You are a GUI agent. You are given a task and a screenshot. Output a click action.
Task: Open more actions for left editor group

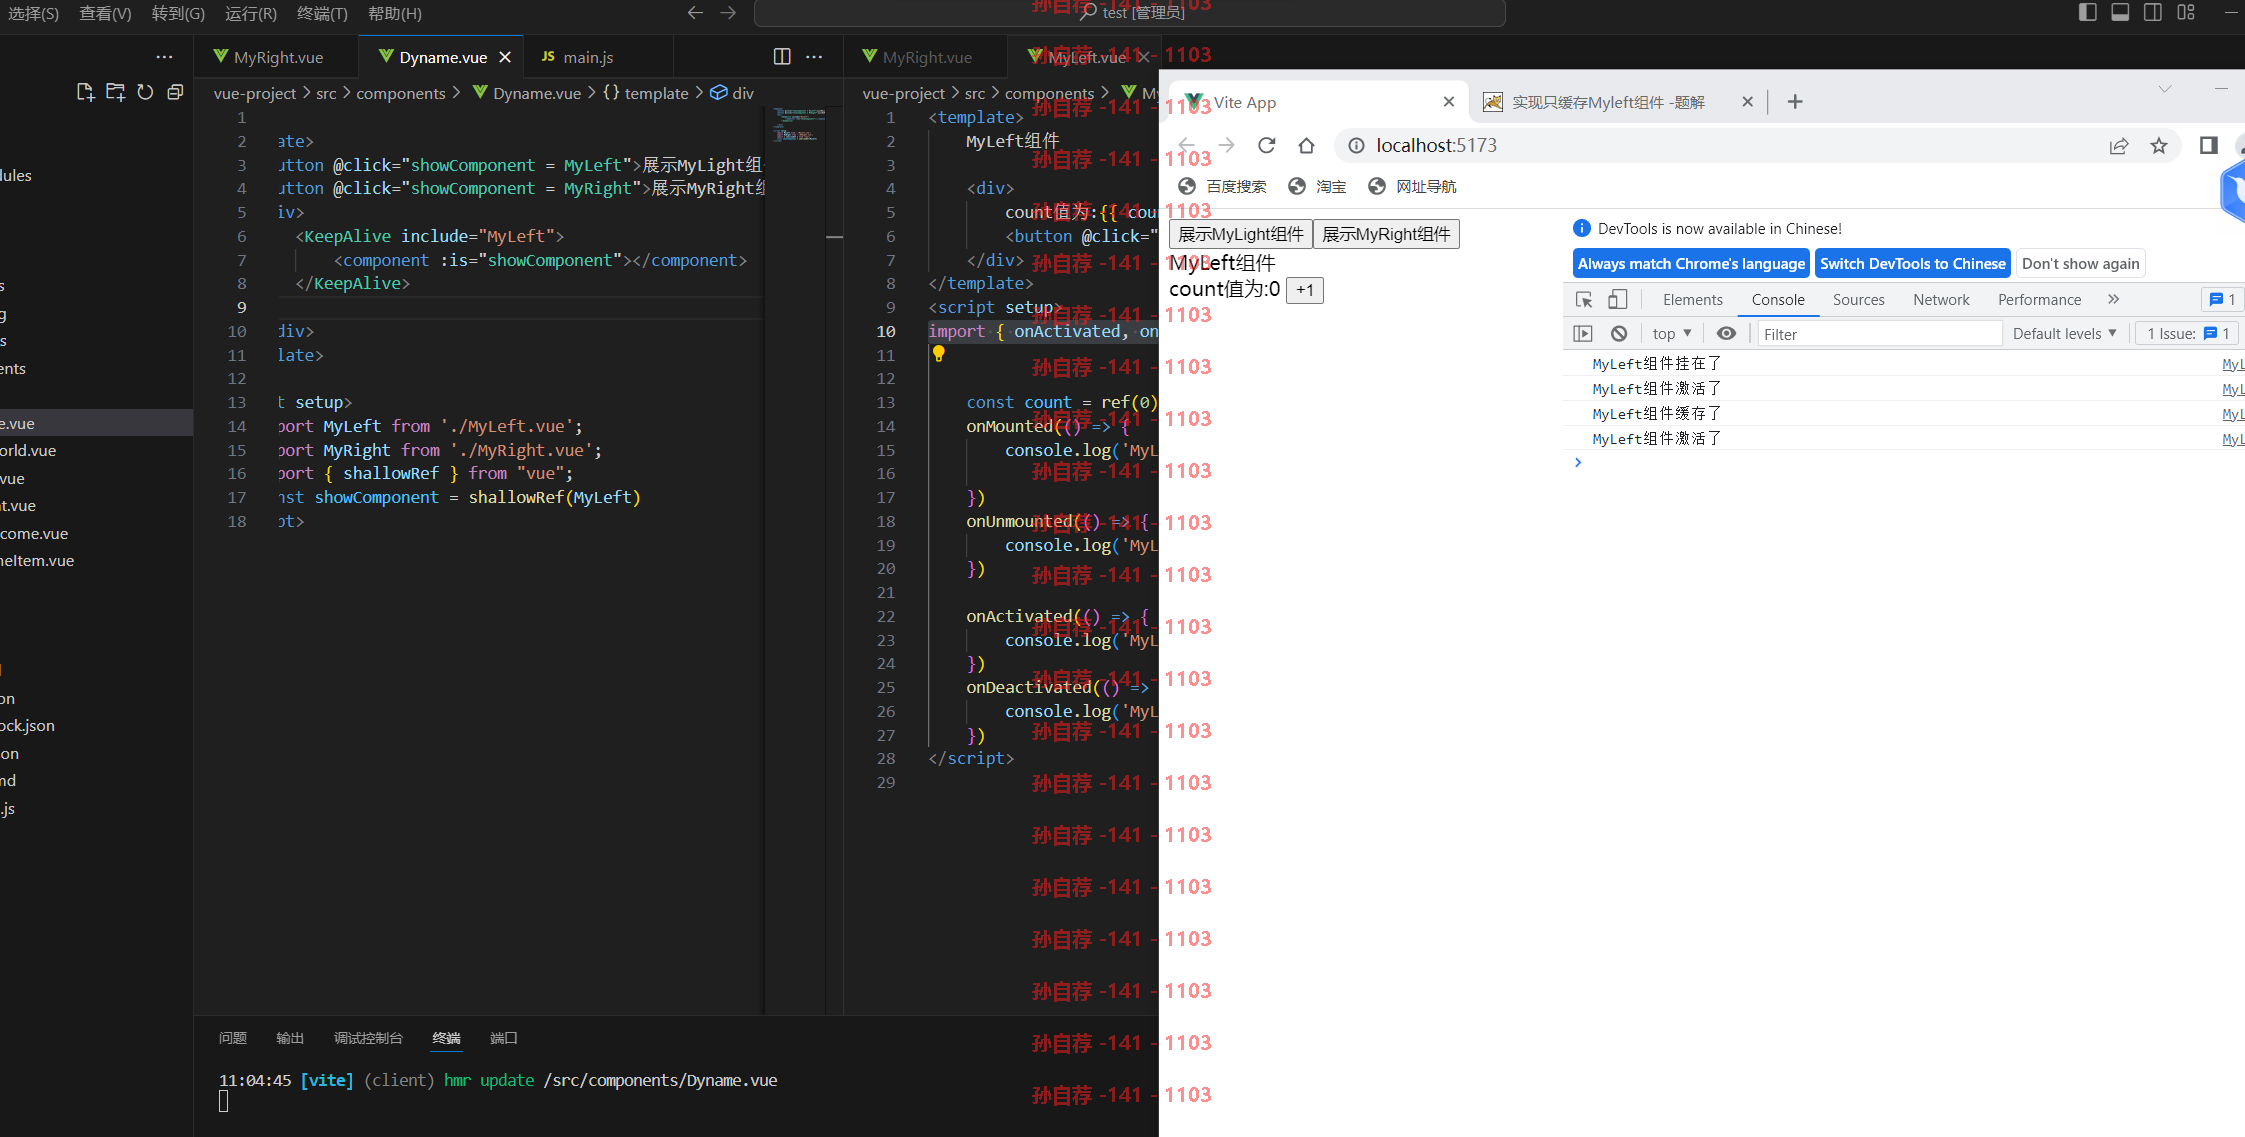814,57
